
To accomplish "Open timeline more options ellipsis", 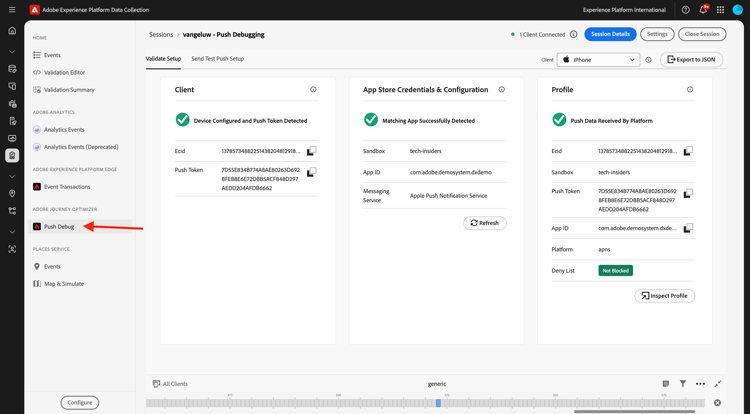I will click(700, 383).
